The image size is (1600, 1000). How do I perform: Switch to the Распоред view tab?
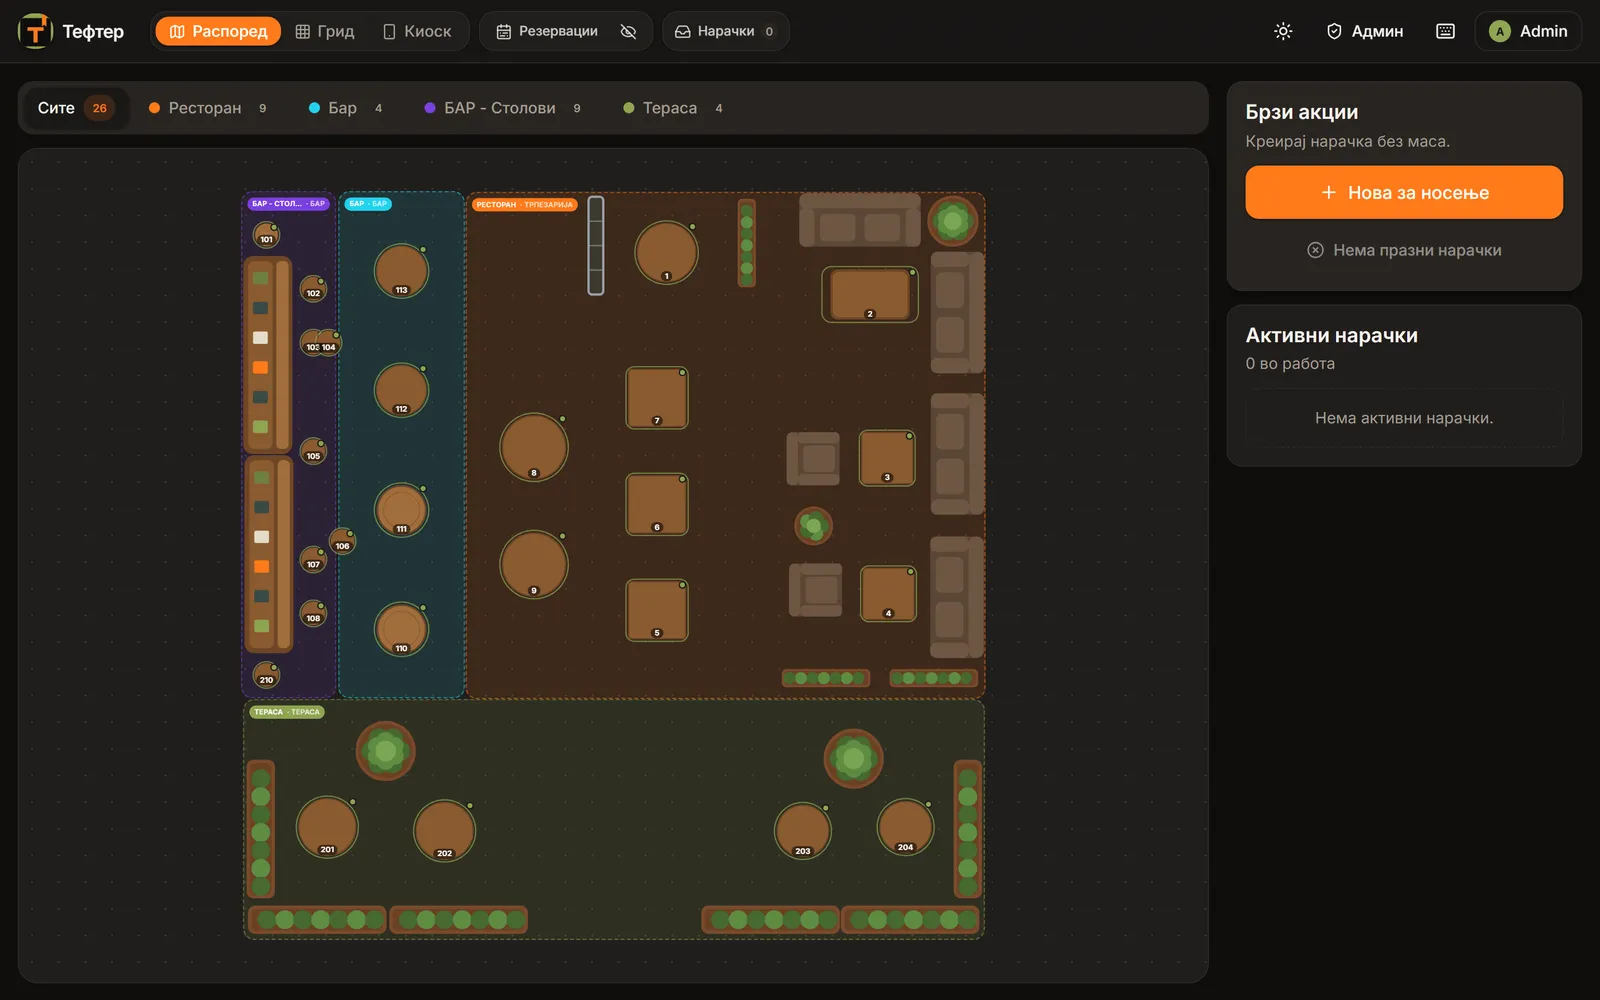click(x=218, y=31)
